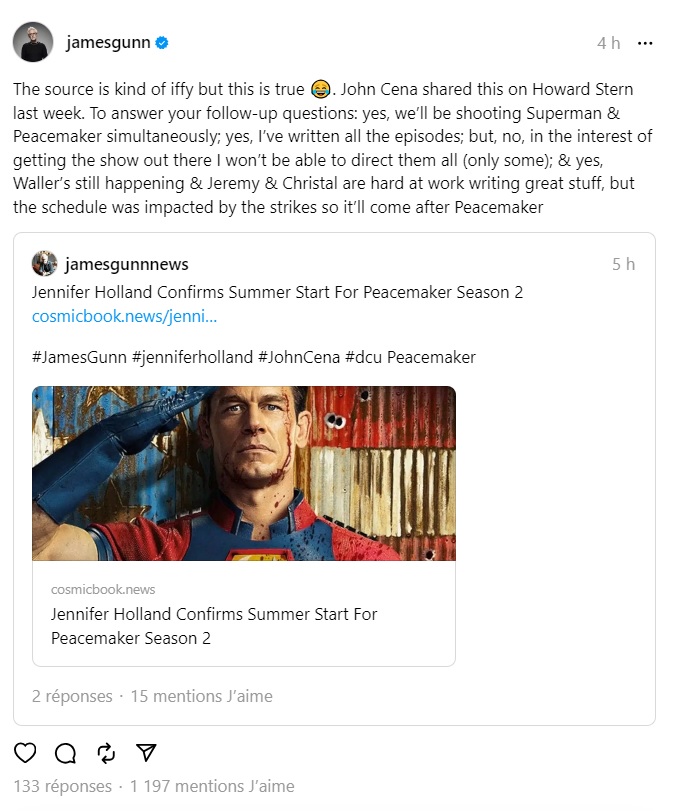Image resolution: width=673 pixels, height=811 pixels.
Task: Open the cosmicbook.news/jenni... link
Action: click(125, 316)
